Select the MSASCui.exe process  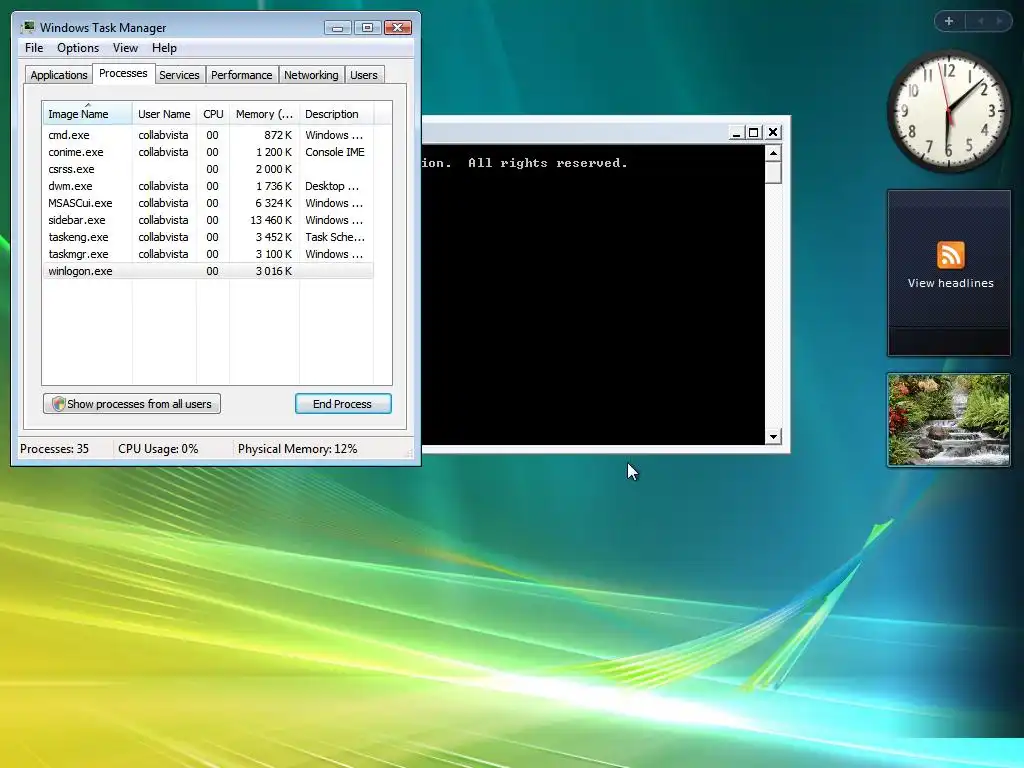tap(208, 203)
